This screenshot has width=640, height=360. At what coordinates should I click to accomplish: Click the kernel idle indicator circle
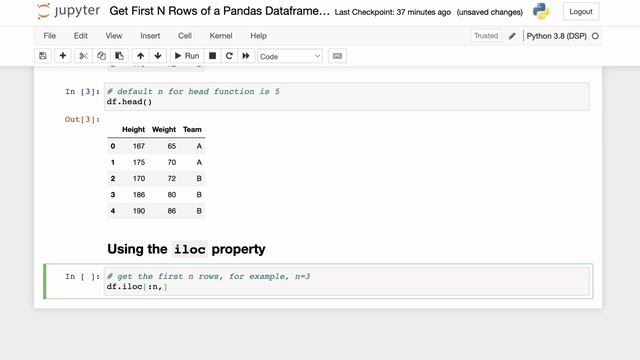(x=595, y=36)
